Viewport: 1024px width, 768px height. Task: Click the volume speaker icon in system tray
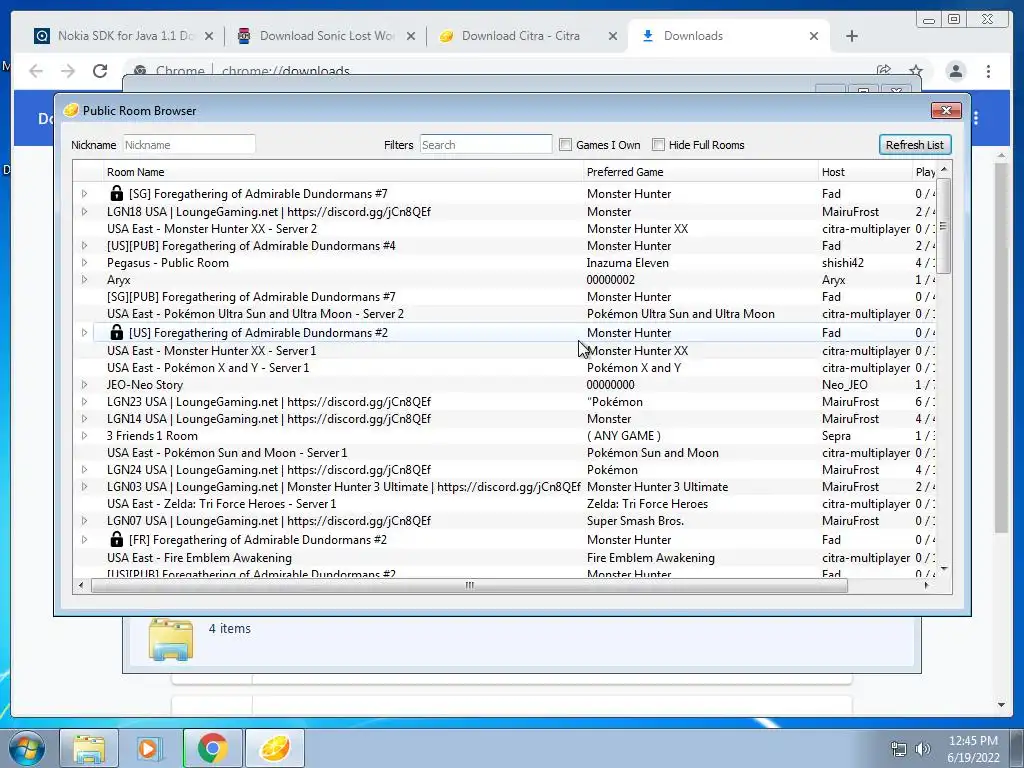923,749
